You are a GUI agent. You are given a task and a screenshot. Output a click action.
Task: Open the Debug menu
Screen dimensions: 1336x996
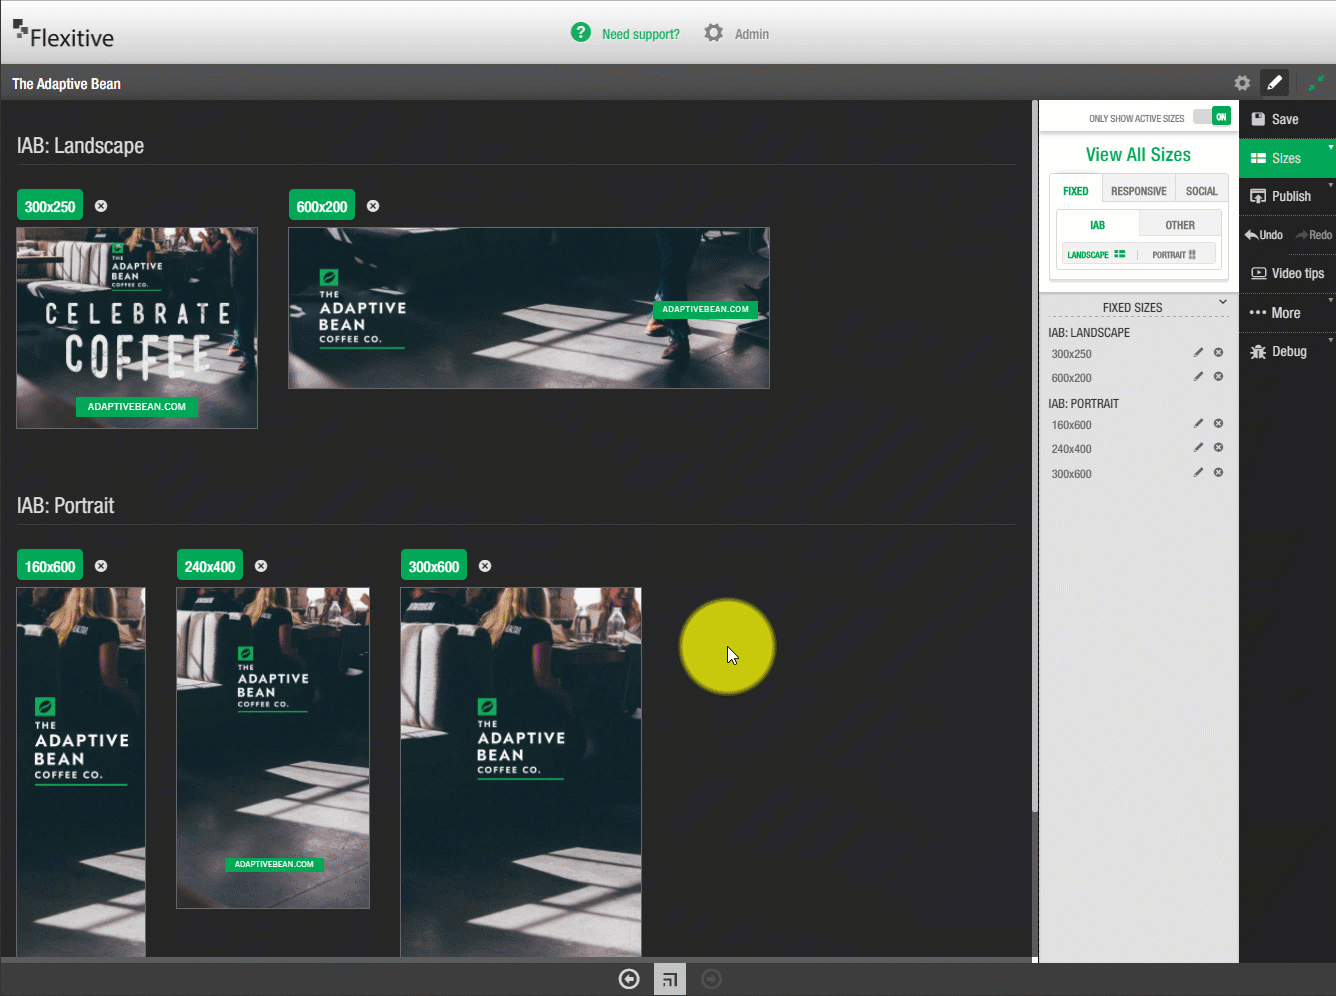[1287, 352]
